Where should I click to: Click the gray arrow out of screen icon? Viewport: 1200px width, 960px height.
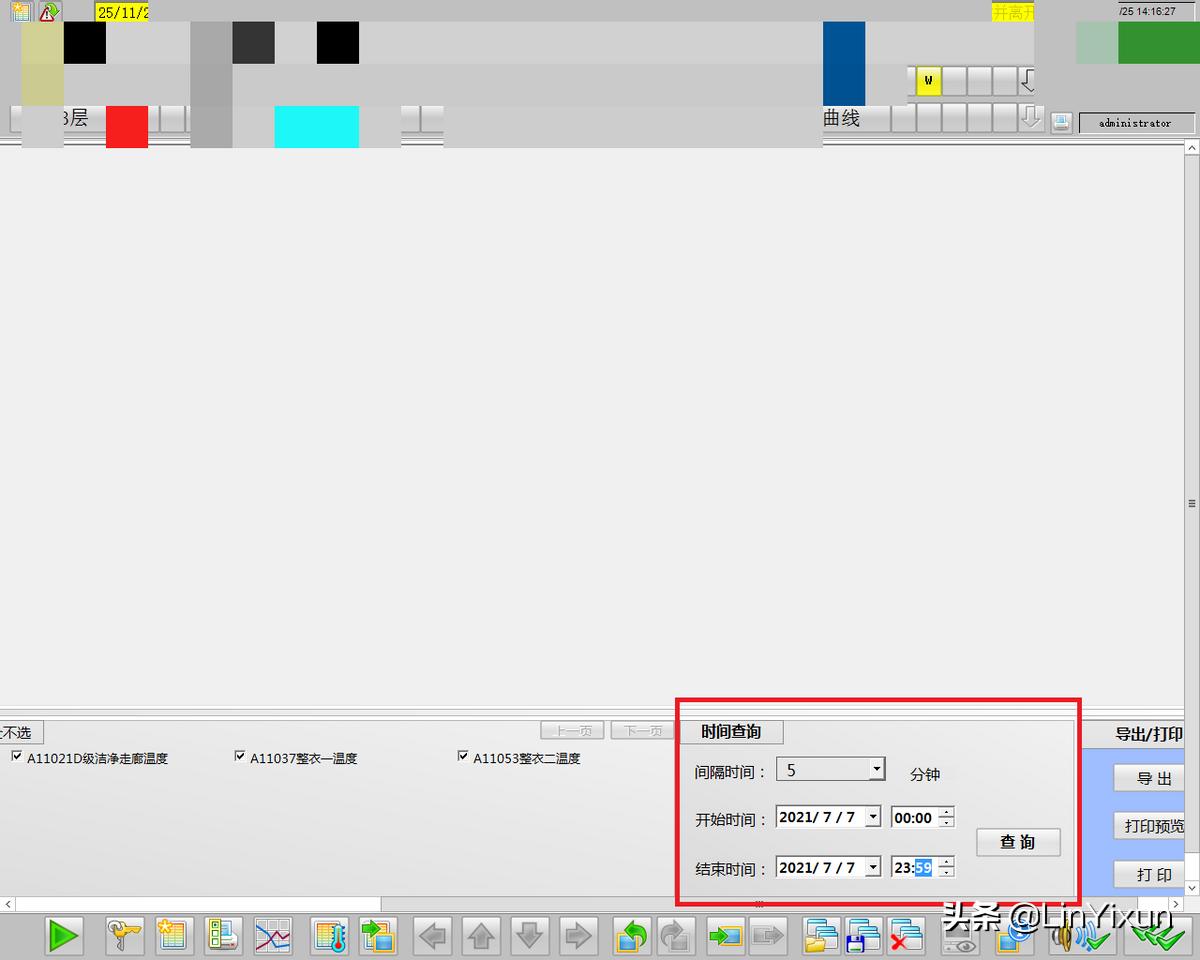click(768, 936)
